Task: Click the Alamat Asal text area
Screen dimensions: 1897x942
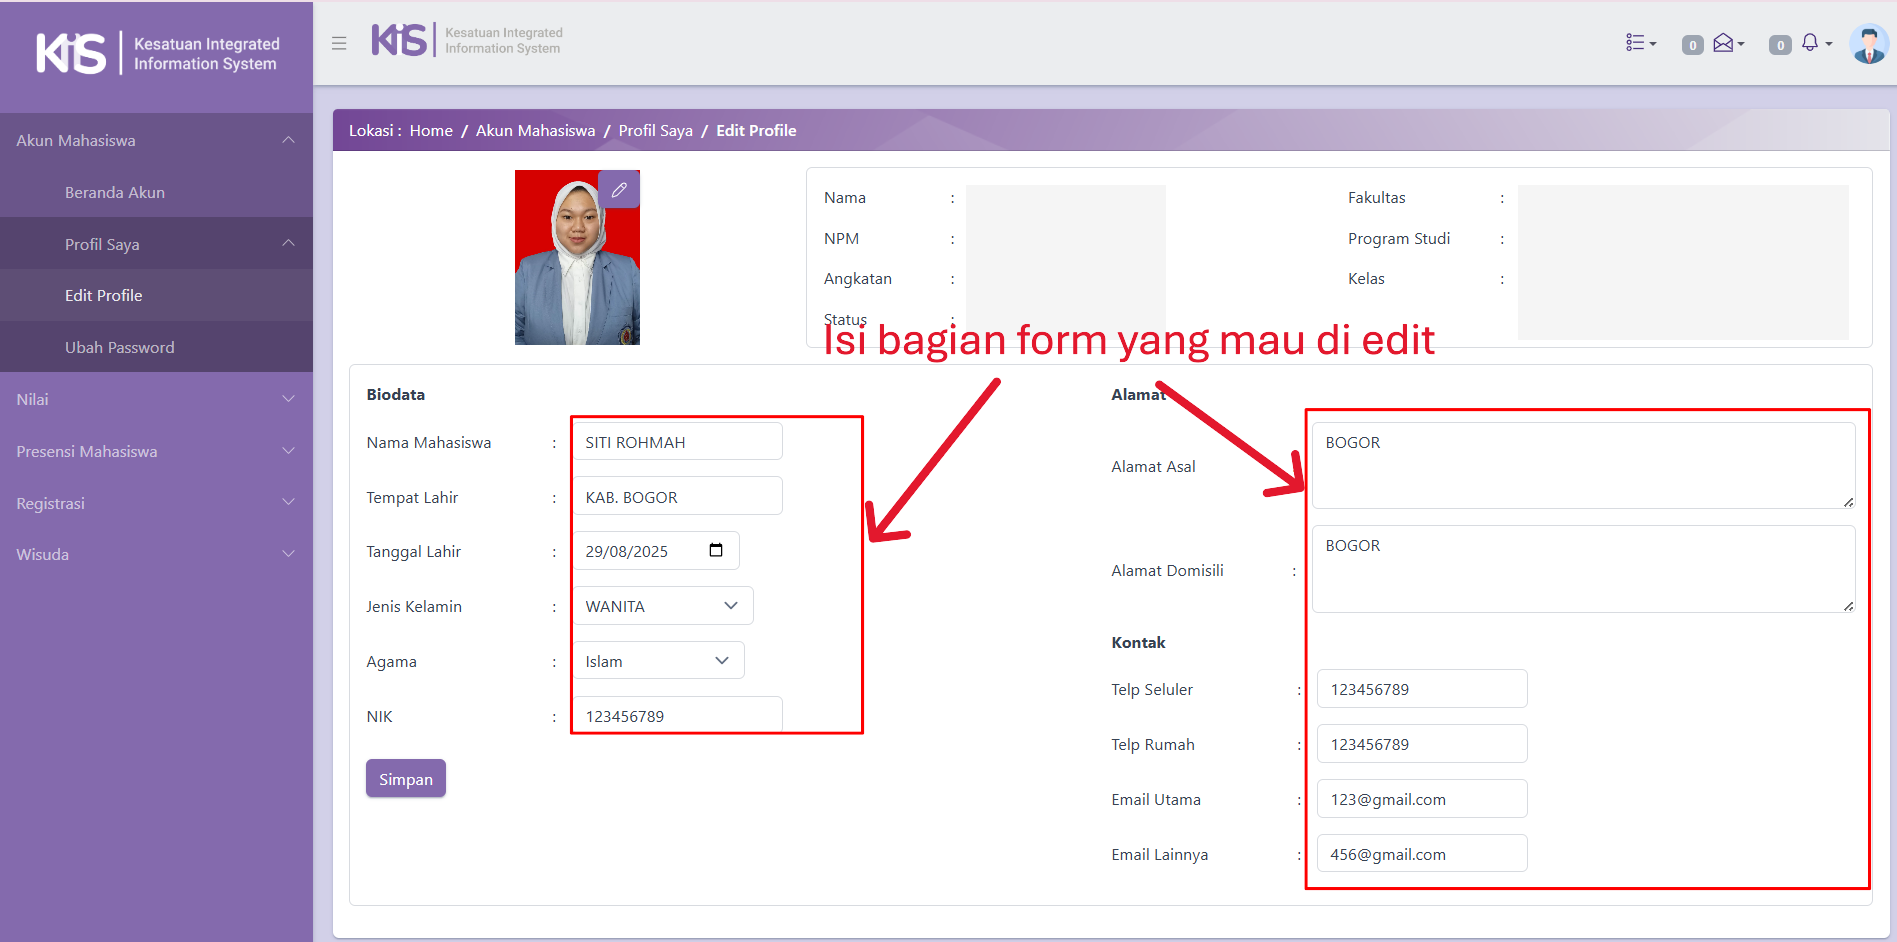Action: point(1582,465)
